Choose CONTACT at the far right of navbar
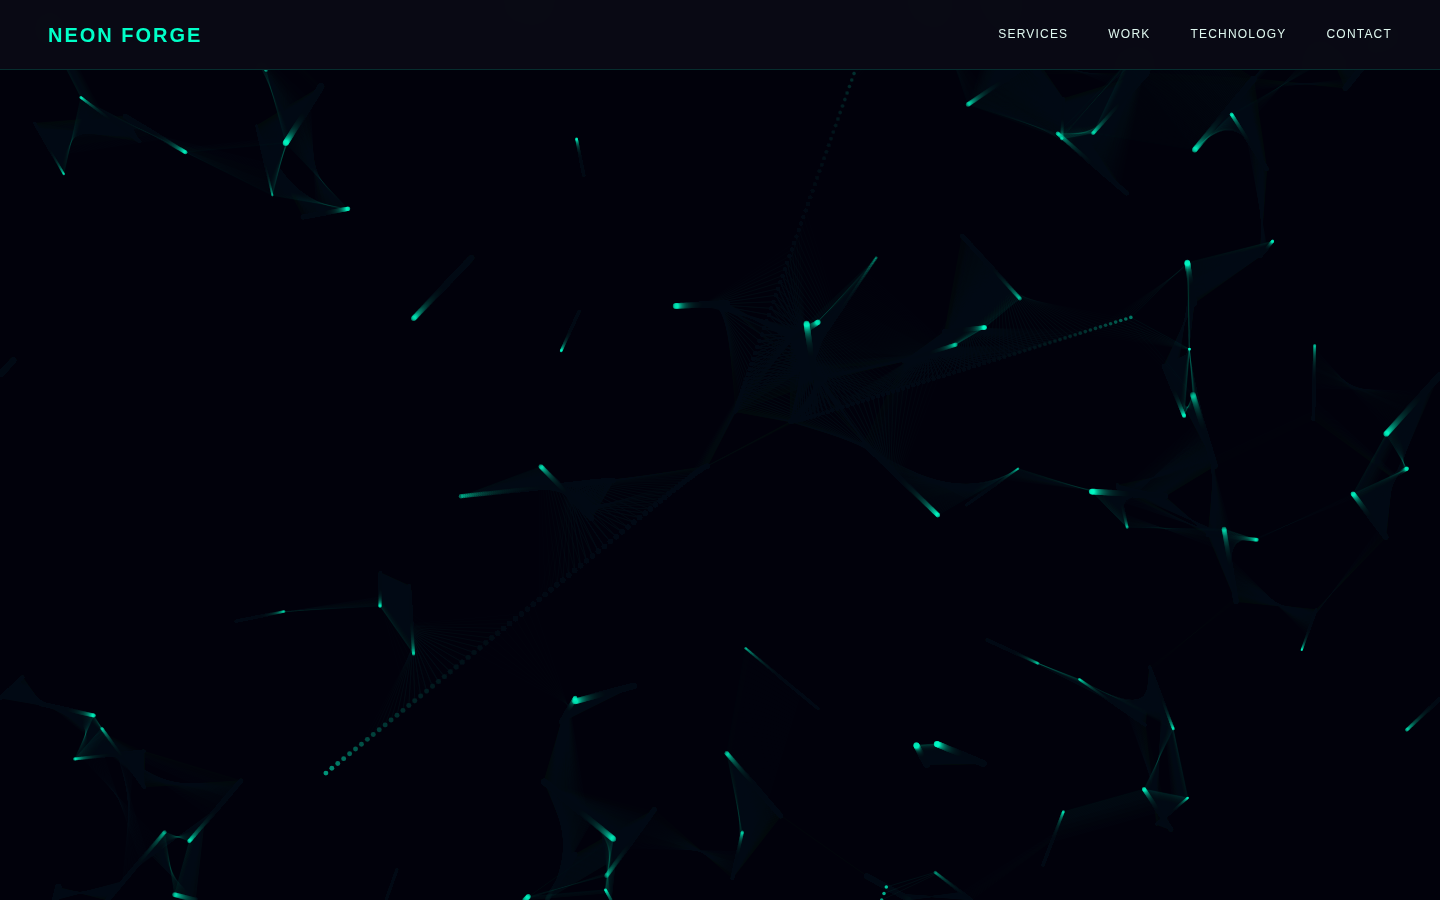Screen dimensions: 1440x900 (x=1359, y=34)
